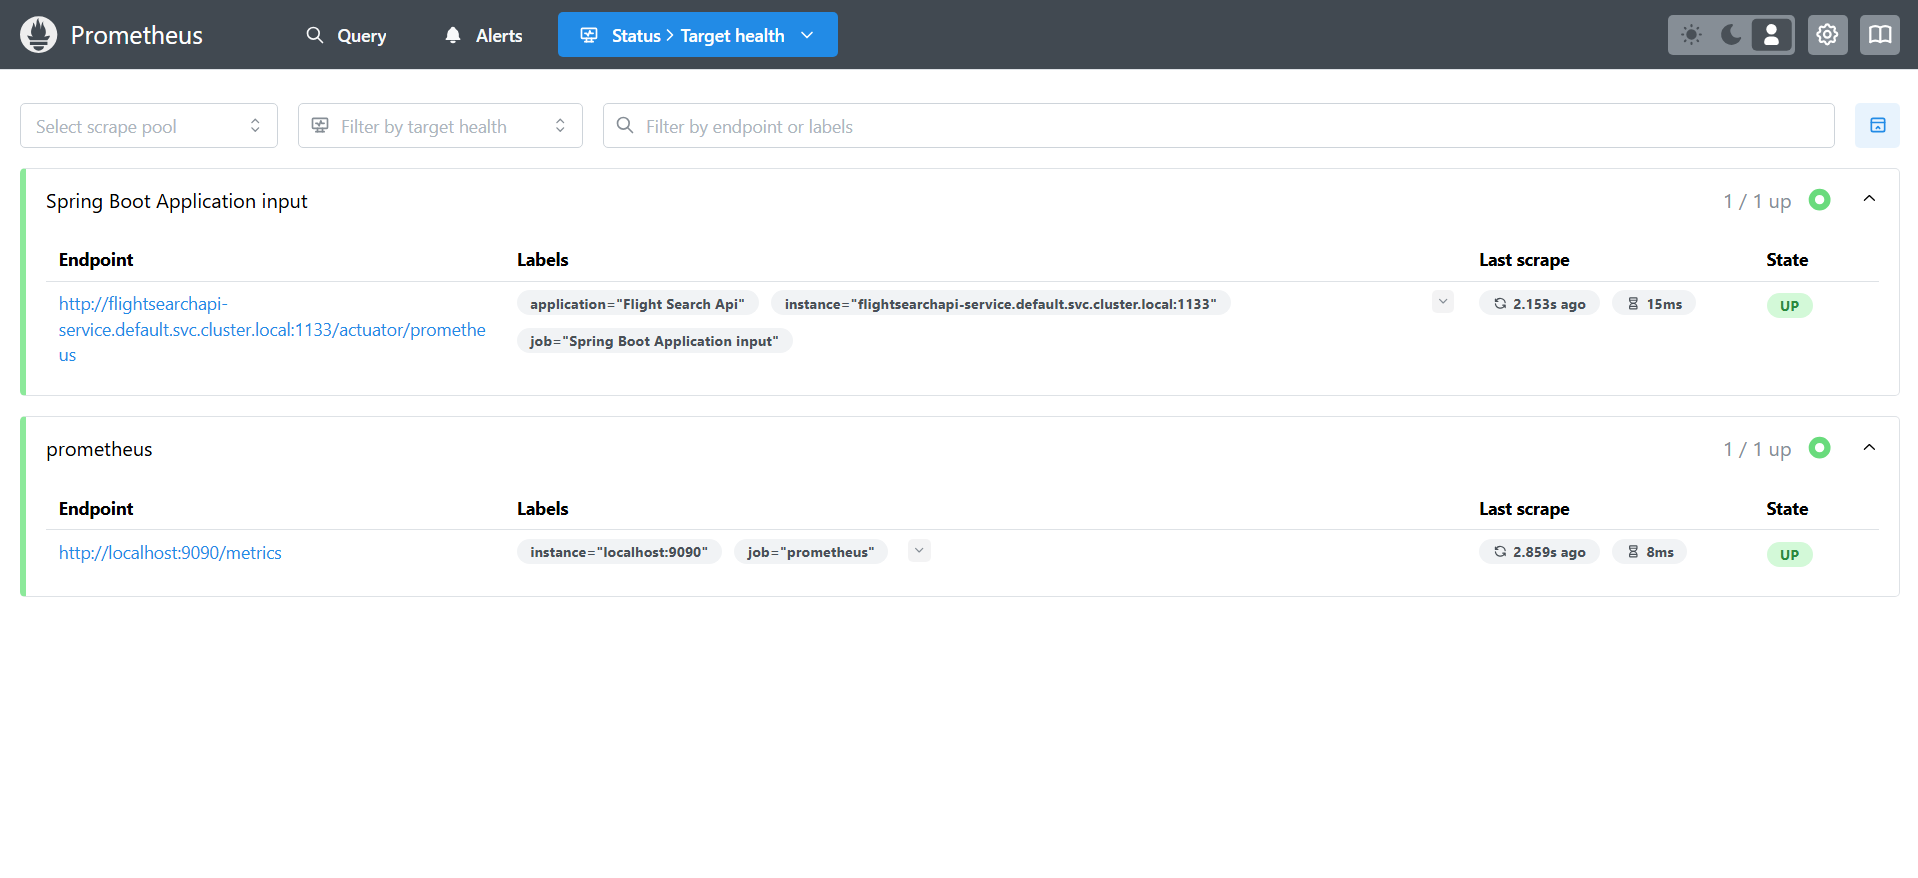Expand labels for localhost:9090 target
Screen dimensions: 1918x878
coord(919,551)
